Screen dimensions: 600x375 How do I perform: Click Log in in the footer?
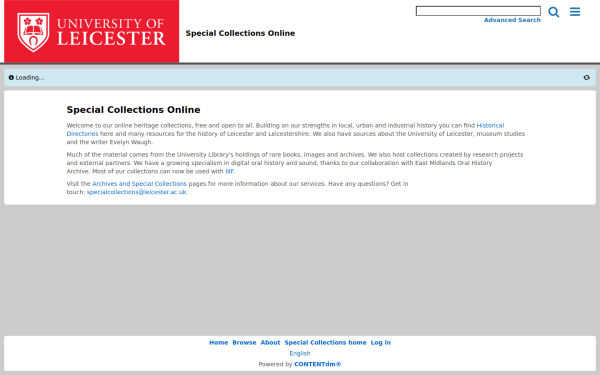point(381,342)
